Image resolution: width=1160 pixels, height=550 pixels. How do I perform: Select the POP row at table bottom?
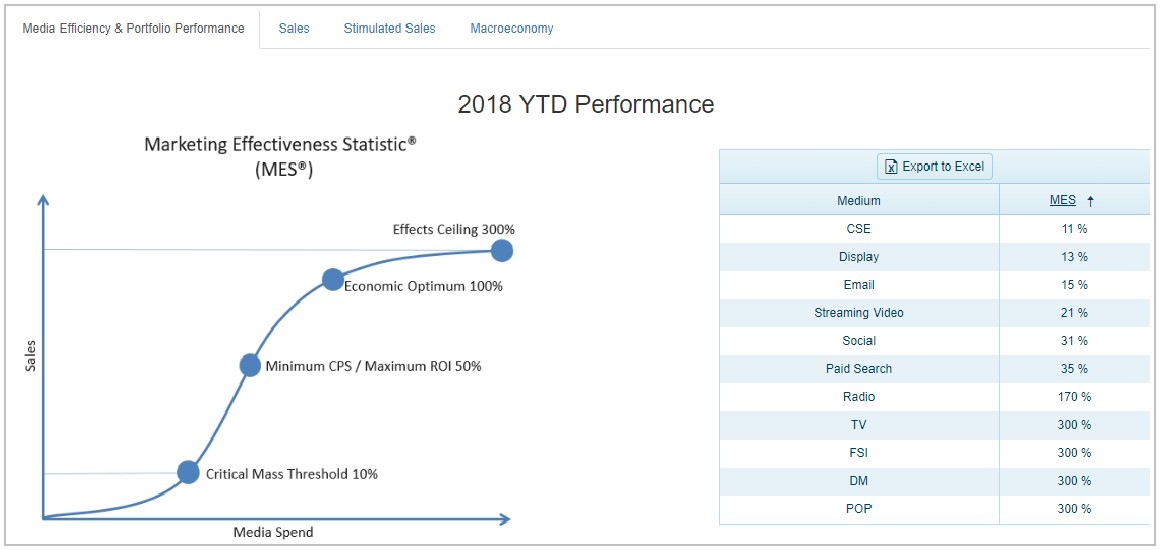(935, 509)
